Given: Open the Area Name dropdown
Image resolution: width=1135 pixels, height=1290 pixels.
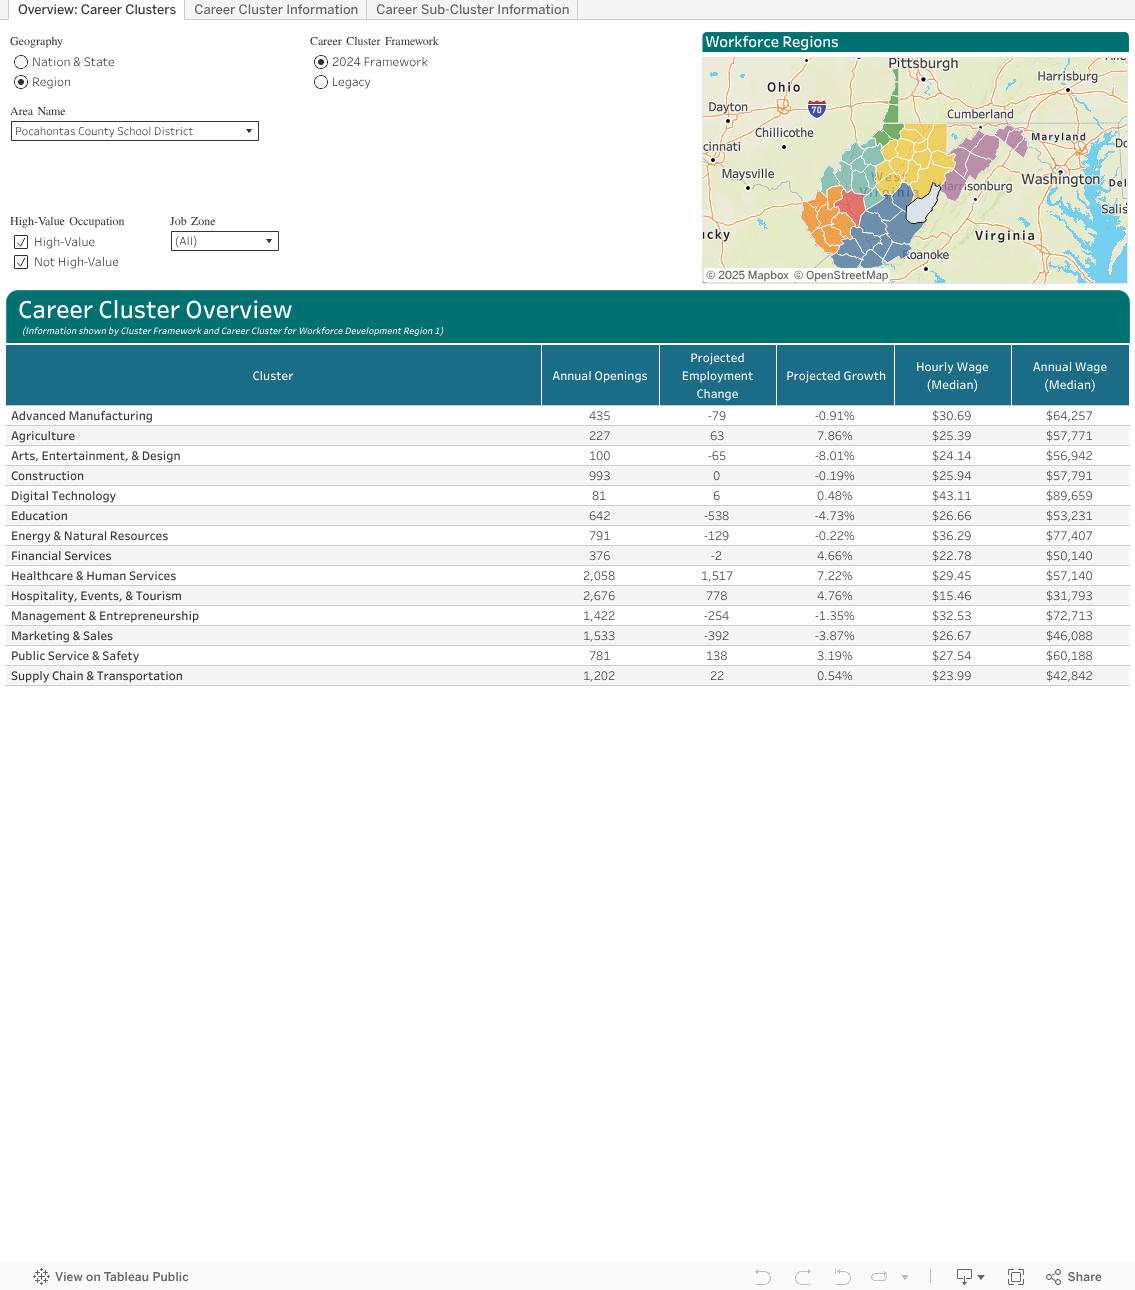Looking at the screenshot, I should coord(135,131).
